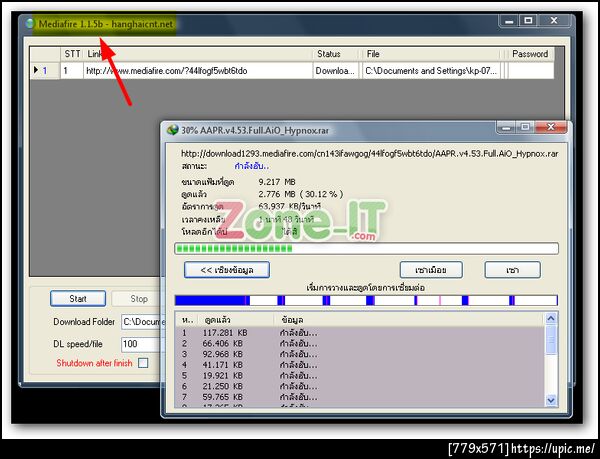Image resolution: width=600 pixels, height=459 pixels.
Task: Click the Status column header
Action: pos(336,54)
